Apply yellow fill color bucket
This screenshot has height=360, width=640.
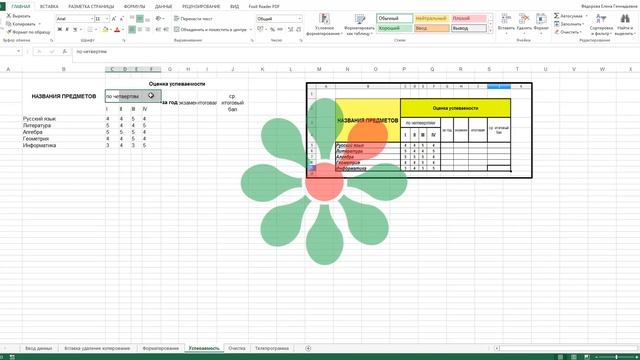pyautogui.click(x=105, y=29)
